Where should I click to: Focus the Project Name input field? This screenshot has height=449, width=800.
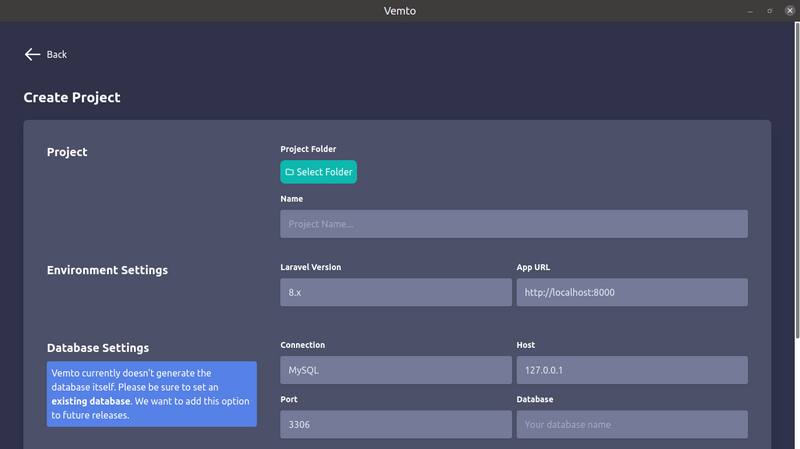coord(514,224)
